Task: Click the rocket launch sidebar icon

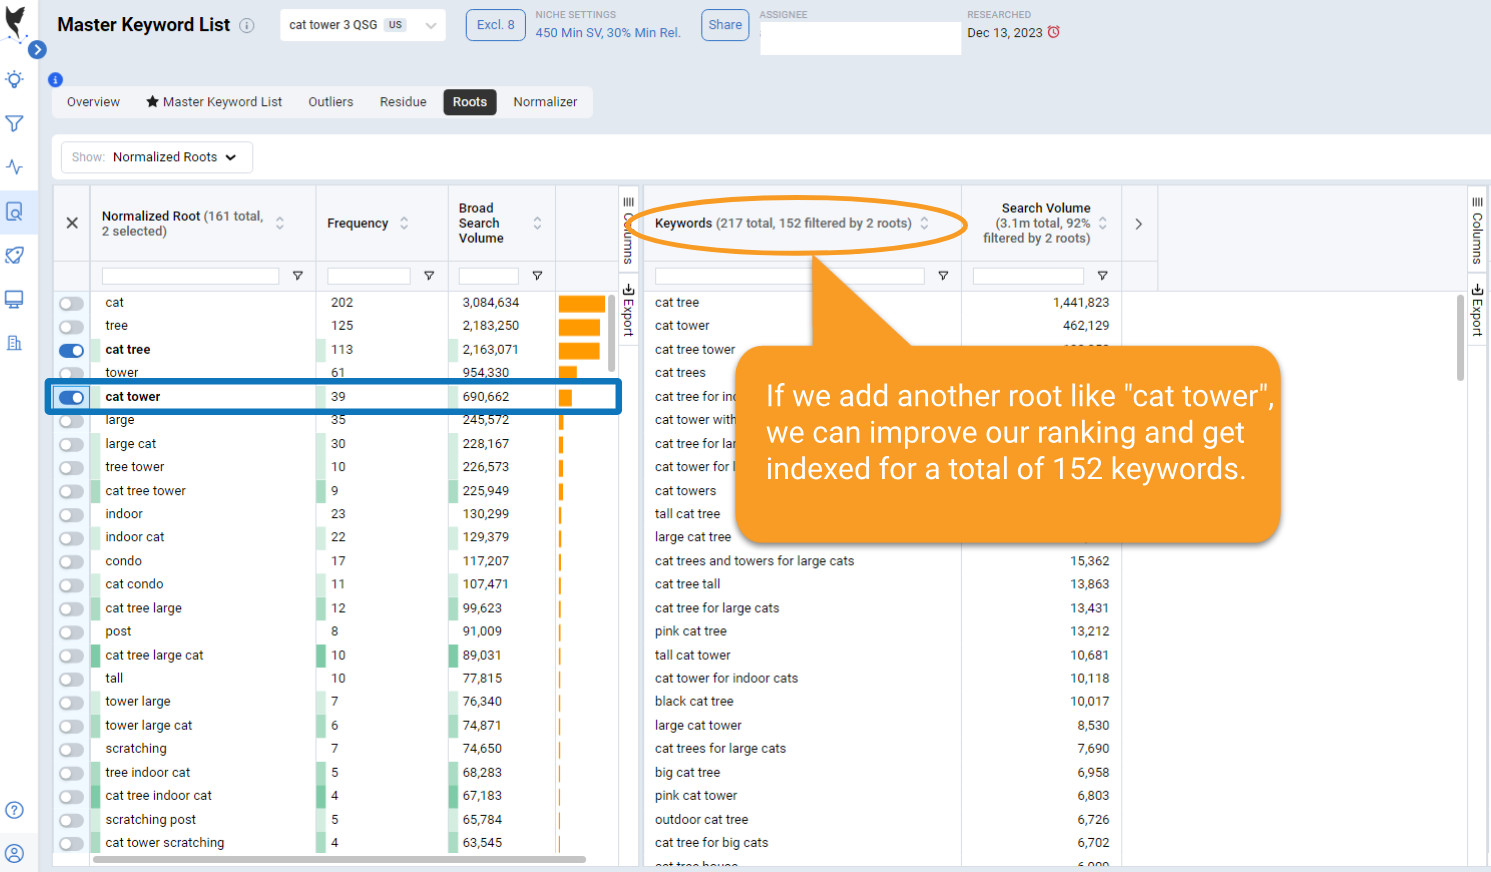Action: point(14,255)
